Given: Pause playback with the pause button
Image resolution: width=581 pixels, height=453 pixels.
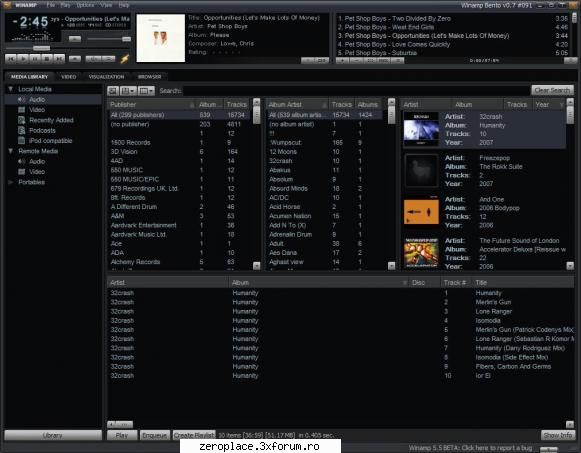Looking at the screenshot, I should (x=34, y=59).
